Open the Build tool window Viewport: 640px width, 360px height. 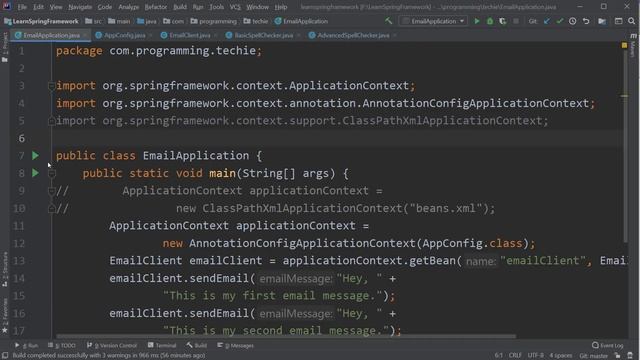tap(196, 345)
